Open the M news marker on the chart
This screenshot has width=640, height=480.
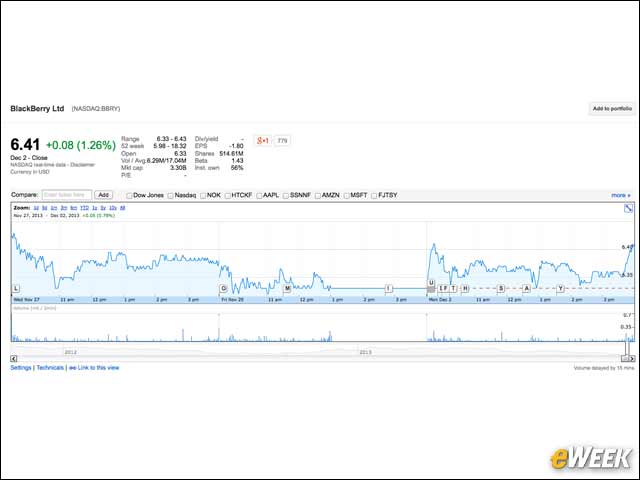(287, 289)
